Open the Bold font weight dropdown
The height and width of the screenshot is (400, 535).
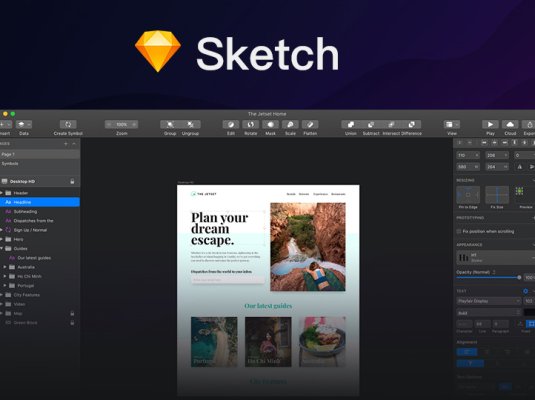pyautogui.click(x=489, y=313)
